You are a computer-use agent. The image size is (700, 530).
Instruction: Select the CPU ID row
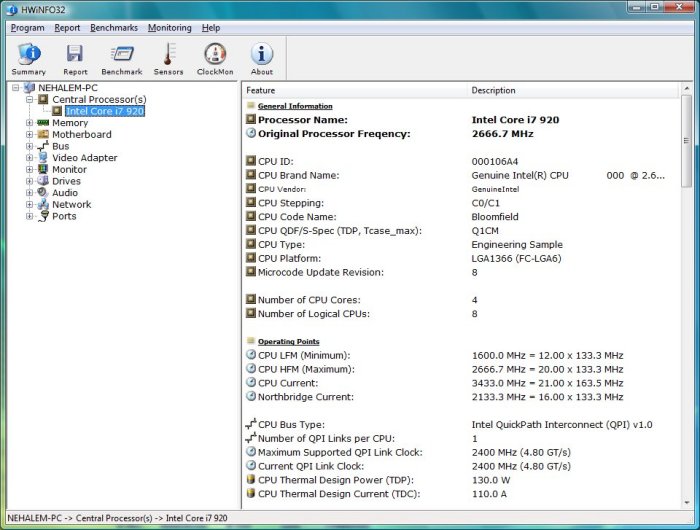(462, 161)
